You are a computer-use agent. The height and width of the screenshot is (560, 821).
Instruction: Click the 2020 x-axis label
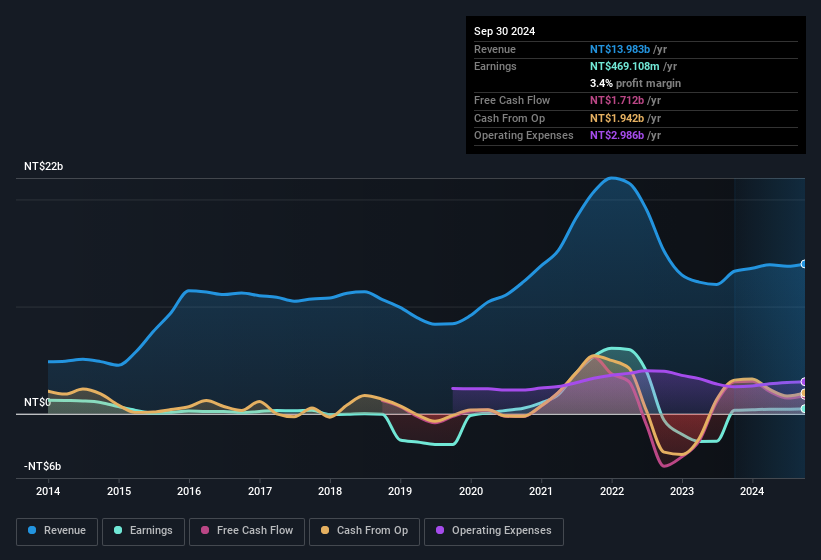click(471, 491)
